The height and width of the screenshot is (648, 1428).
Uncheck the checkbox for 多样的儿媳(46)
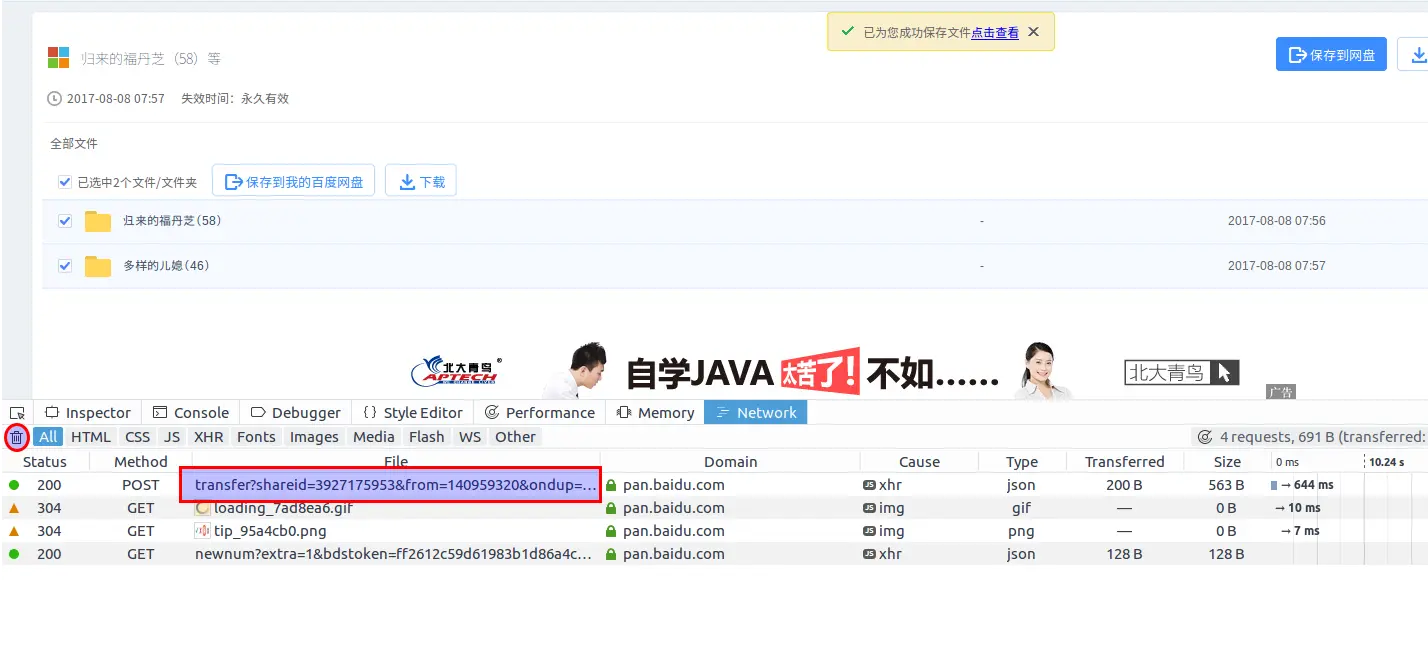[x=64, y=265]
